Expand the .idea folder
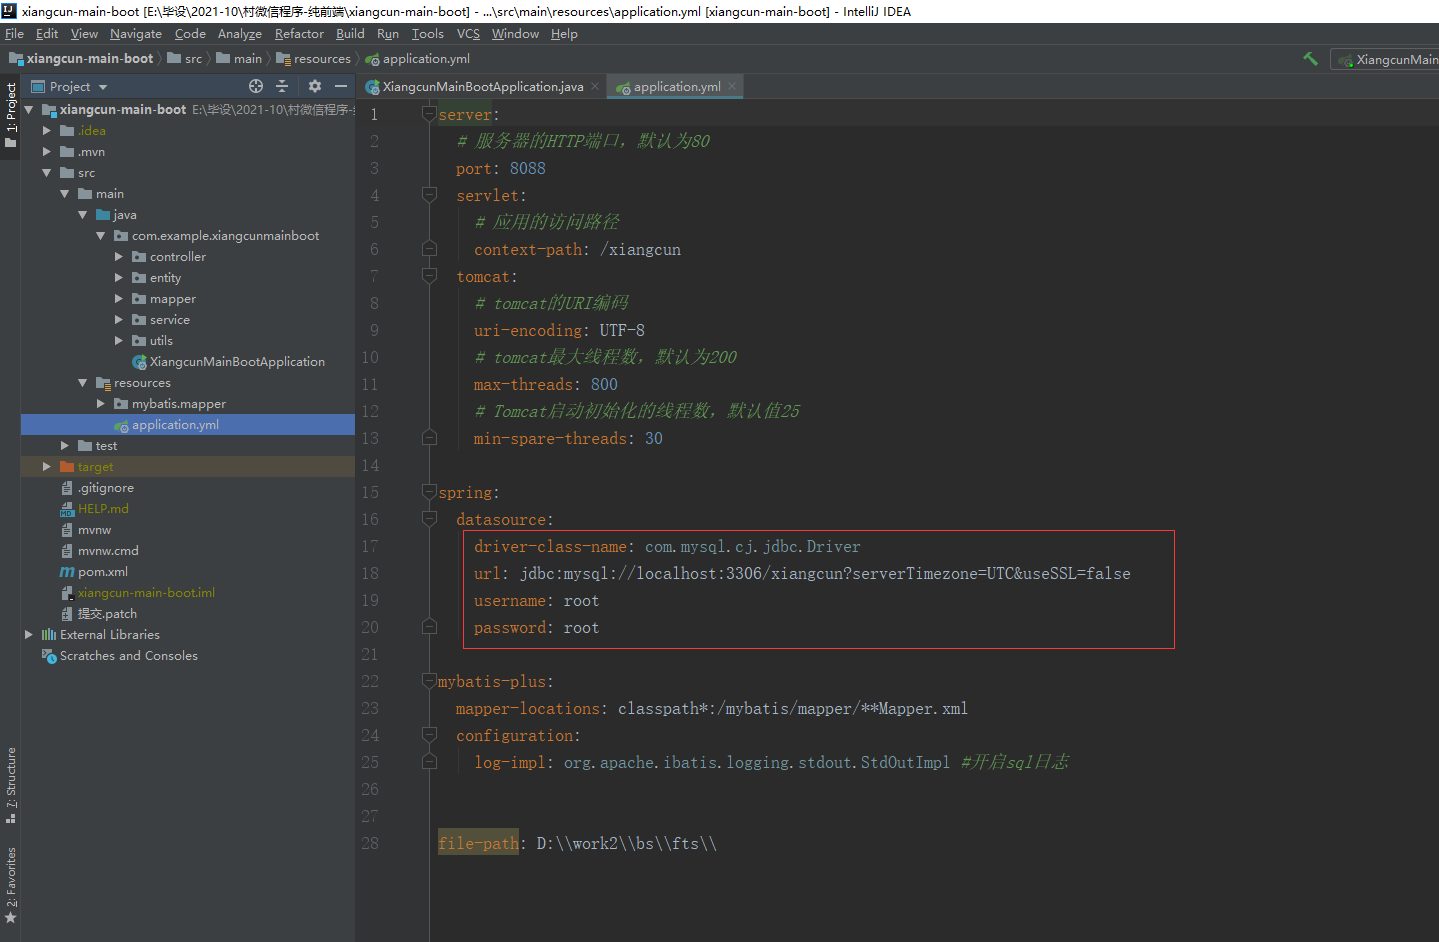The image size is (1439, 942). [x=47, y=131]
